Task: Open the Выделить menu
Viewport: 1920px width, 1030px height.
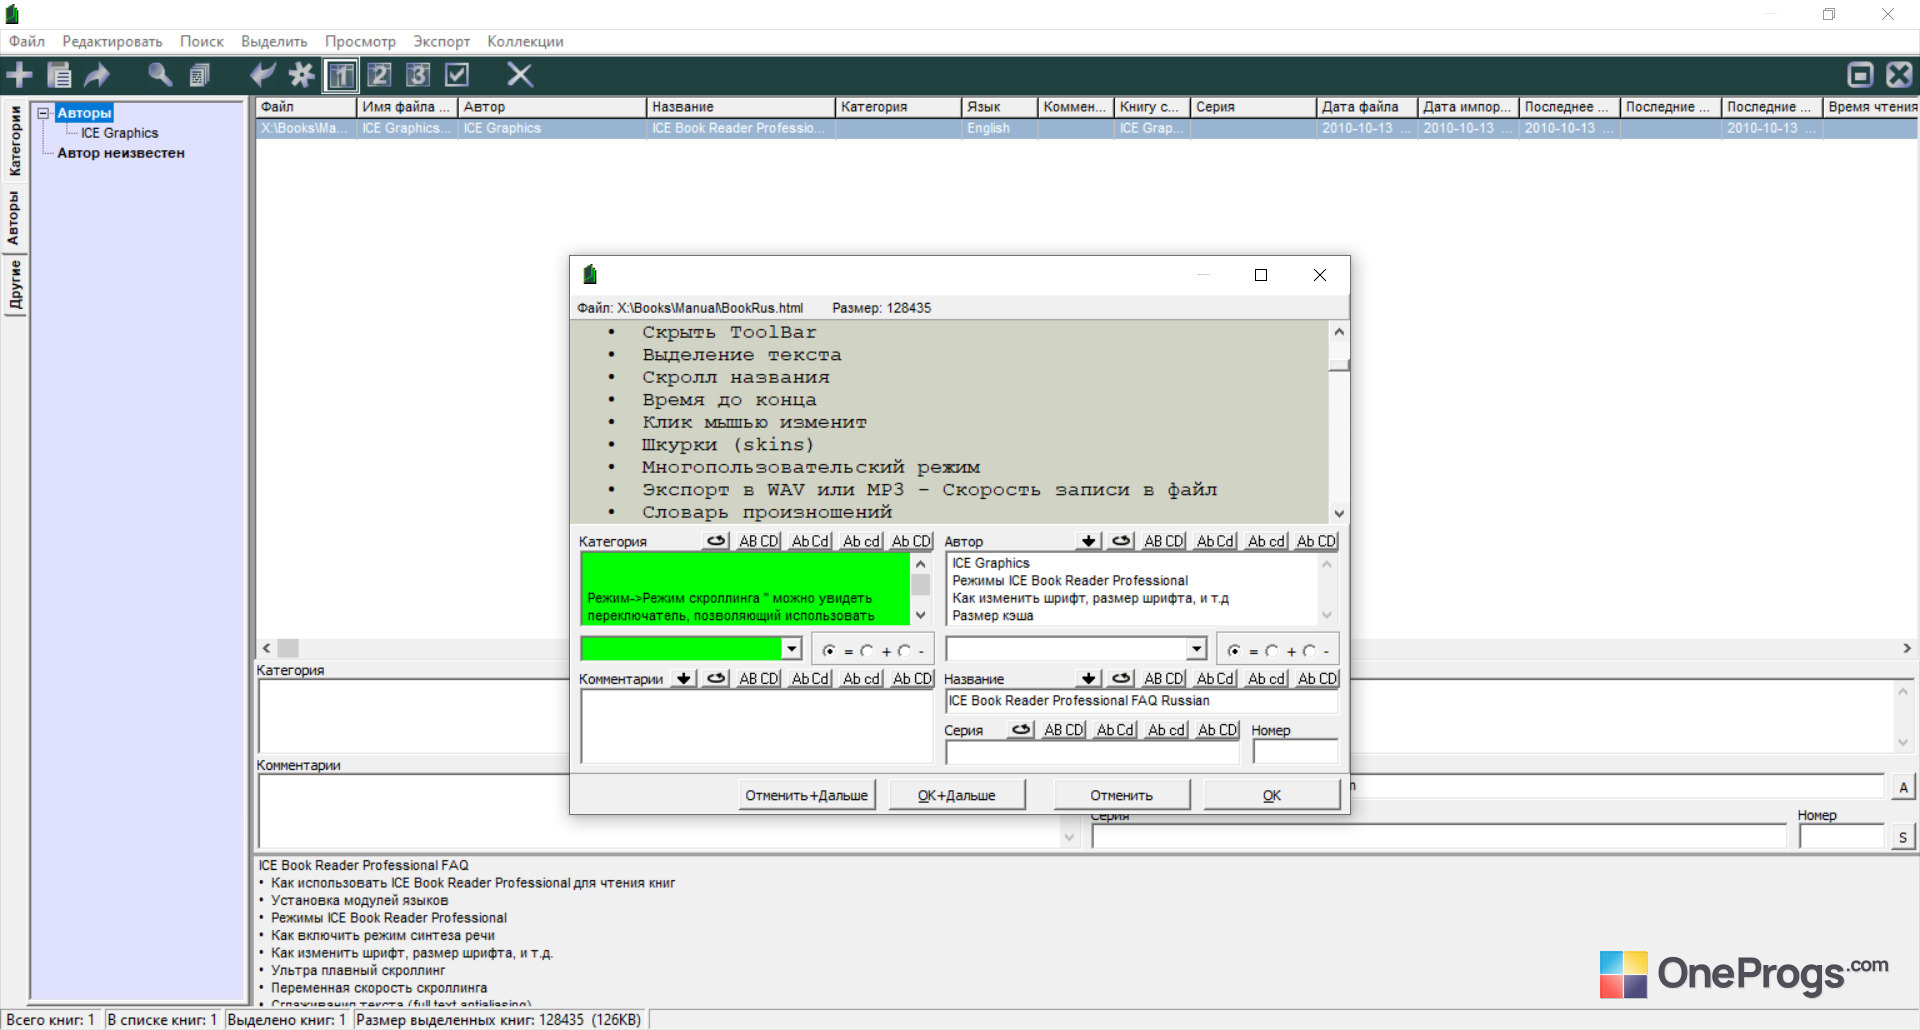Action: pos(274,41)
